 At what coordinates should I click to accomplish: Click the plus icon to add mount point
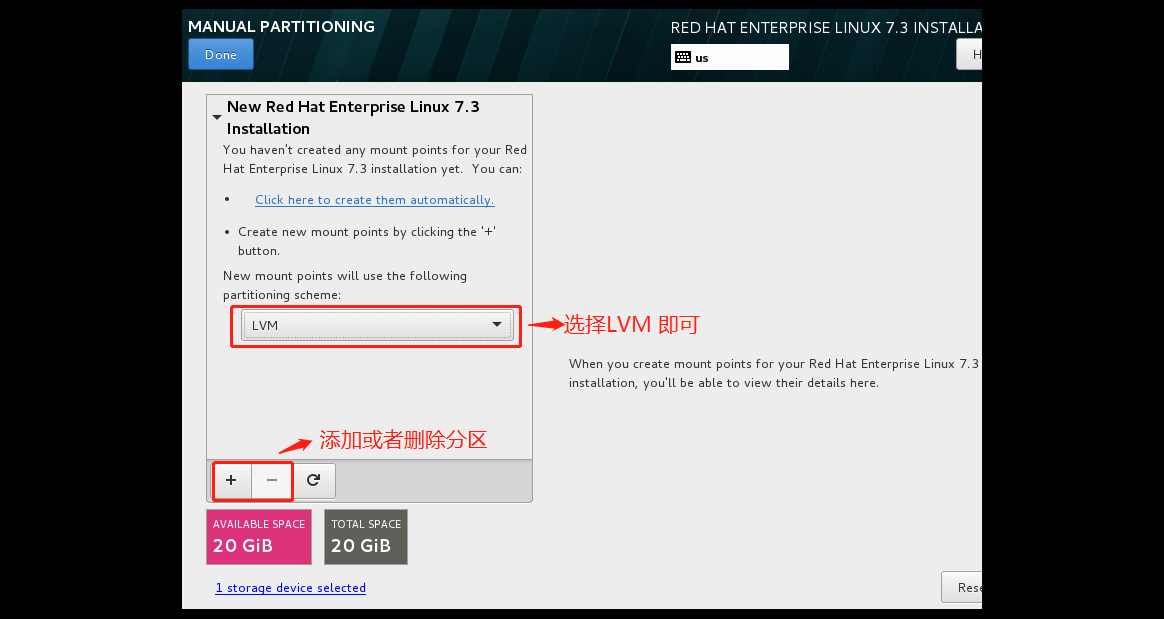click(x=232, y=480)
